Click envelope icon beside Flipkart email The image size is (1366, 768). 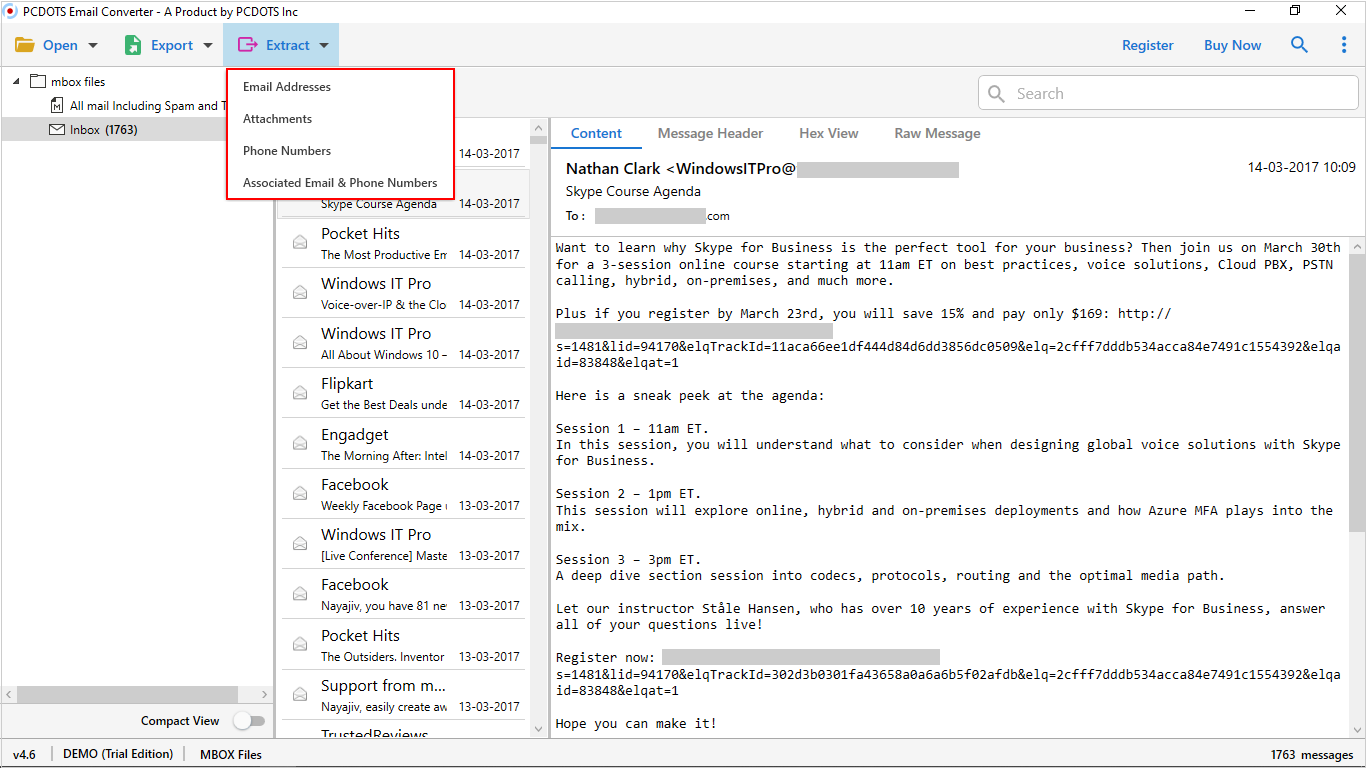coord(299,393)
